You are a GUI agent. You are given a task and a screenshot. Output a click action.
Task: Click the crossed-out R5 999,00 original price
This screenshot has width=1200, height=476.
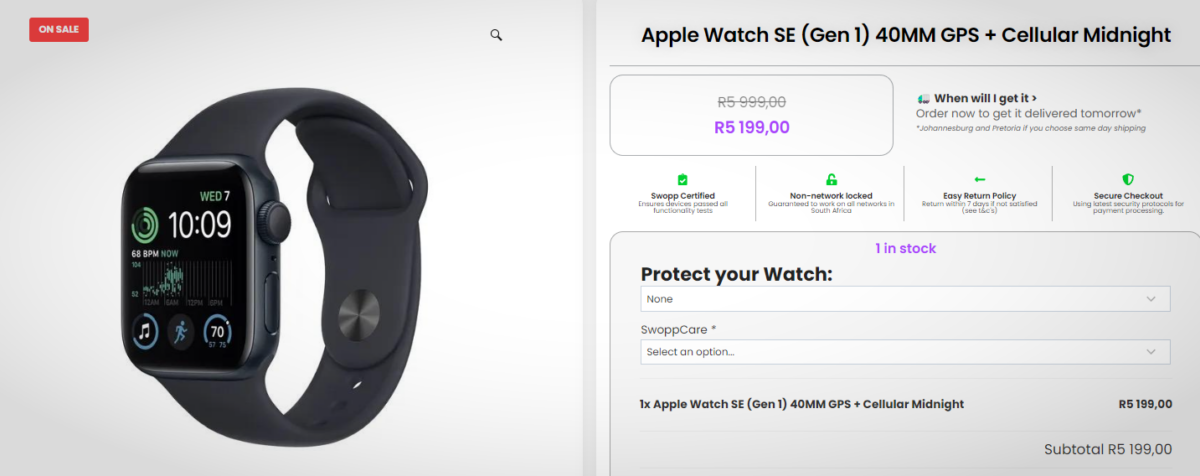tap(752, 101)
